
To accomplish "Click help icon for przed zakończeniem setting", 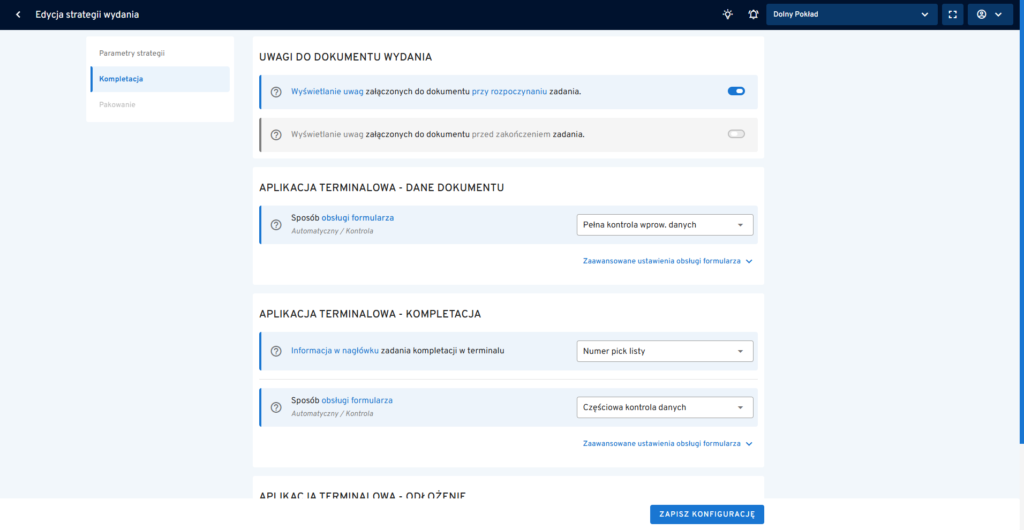I will [x=276, y=134].
